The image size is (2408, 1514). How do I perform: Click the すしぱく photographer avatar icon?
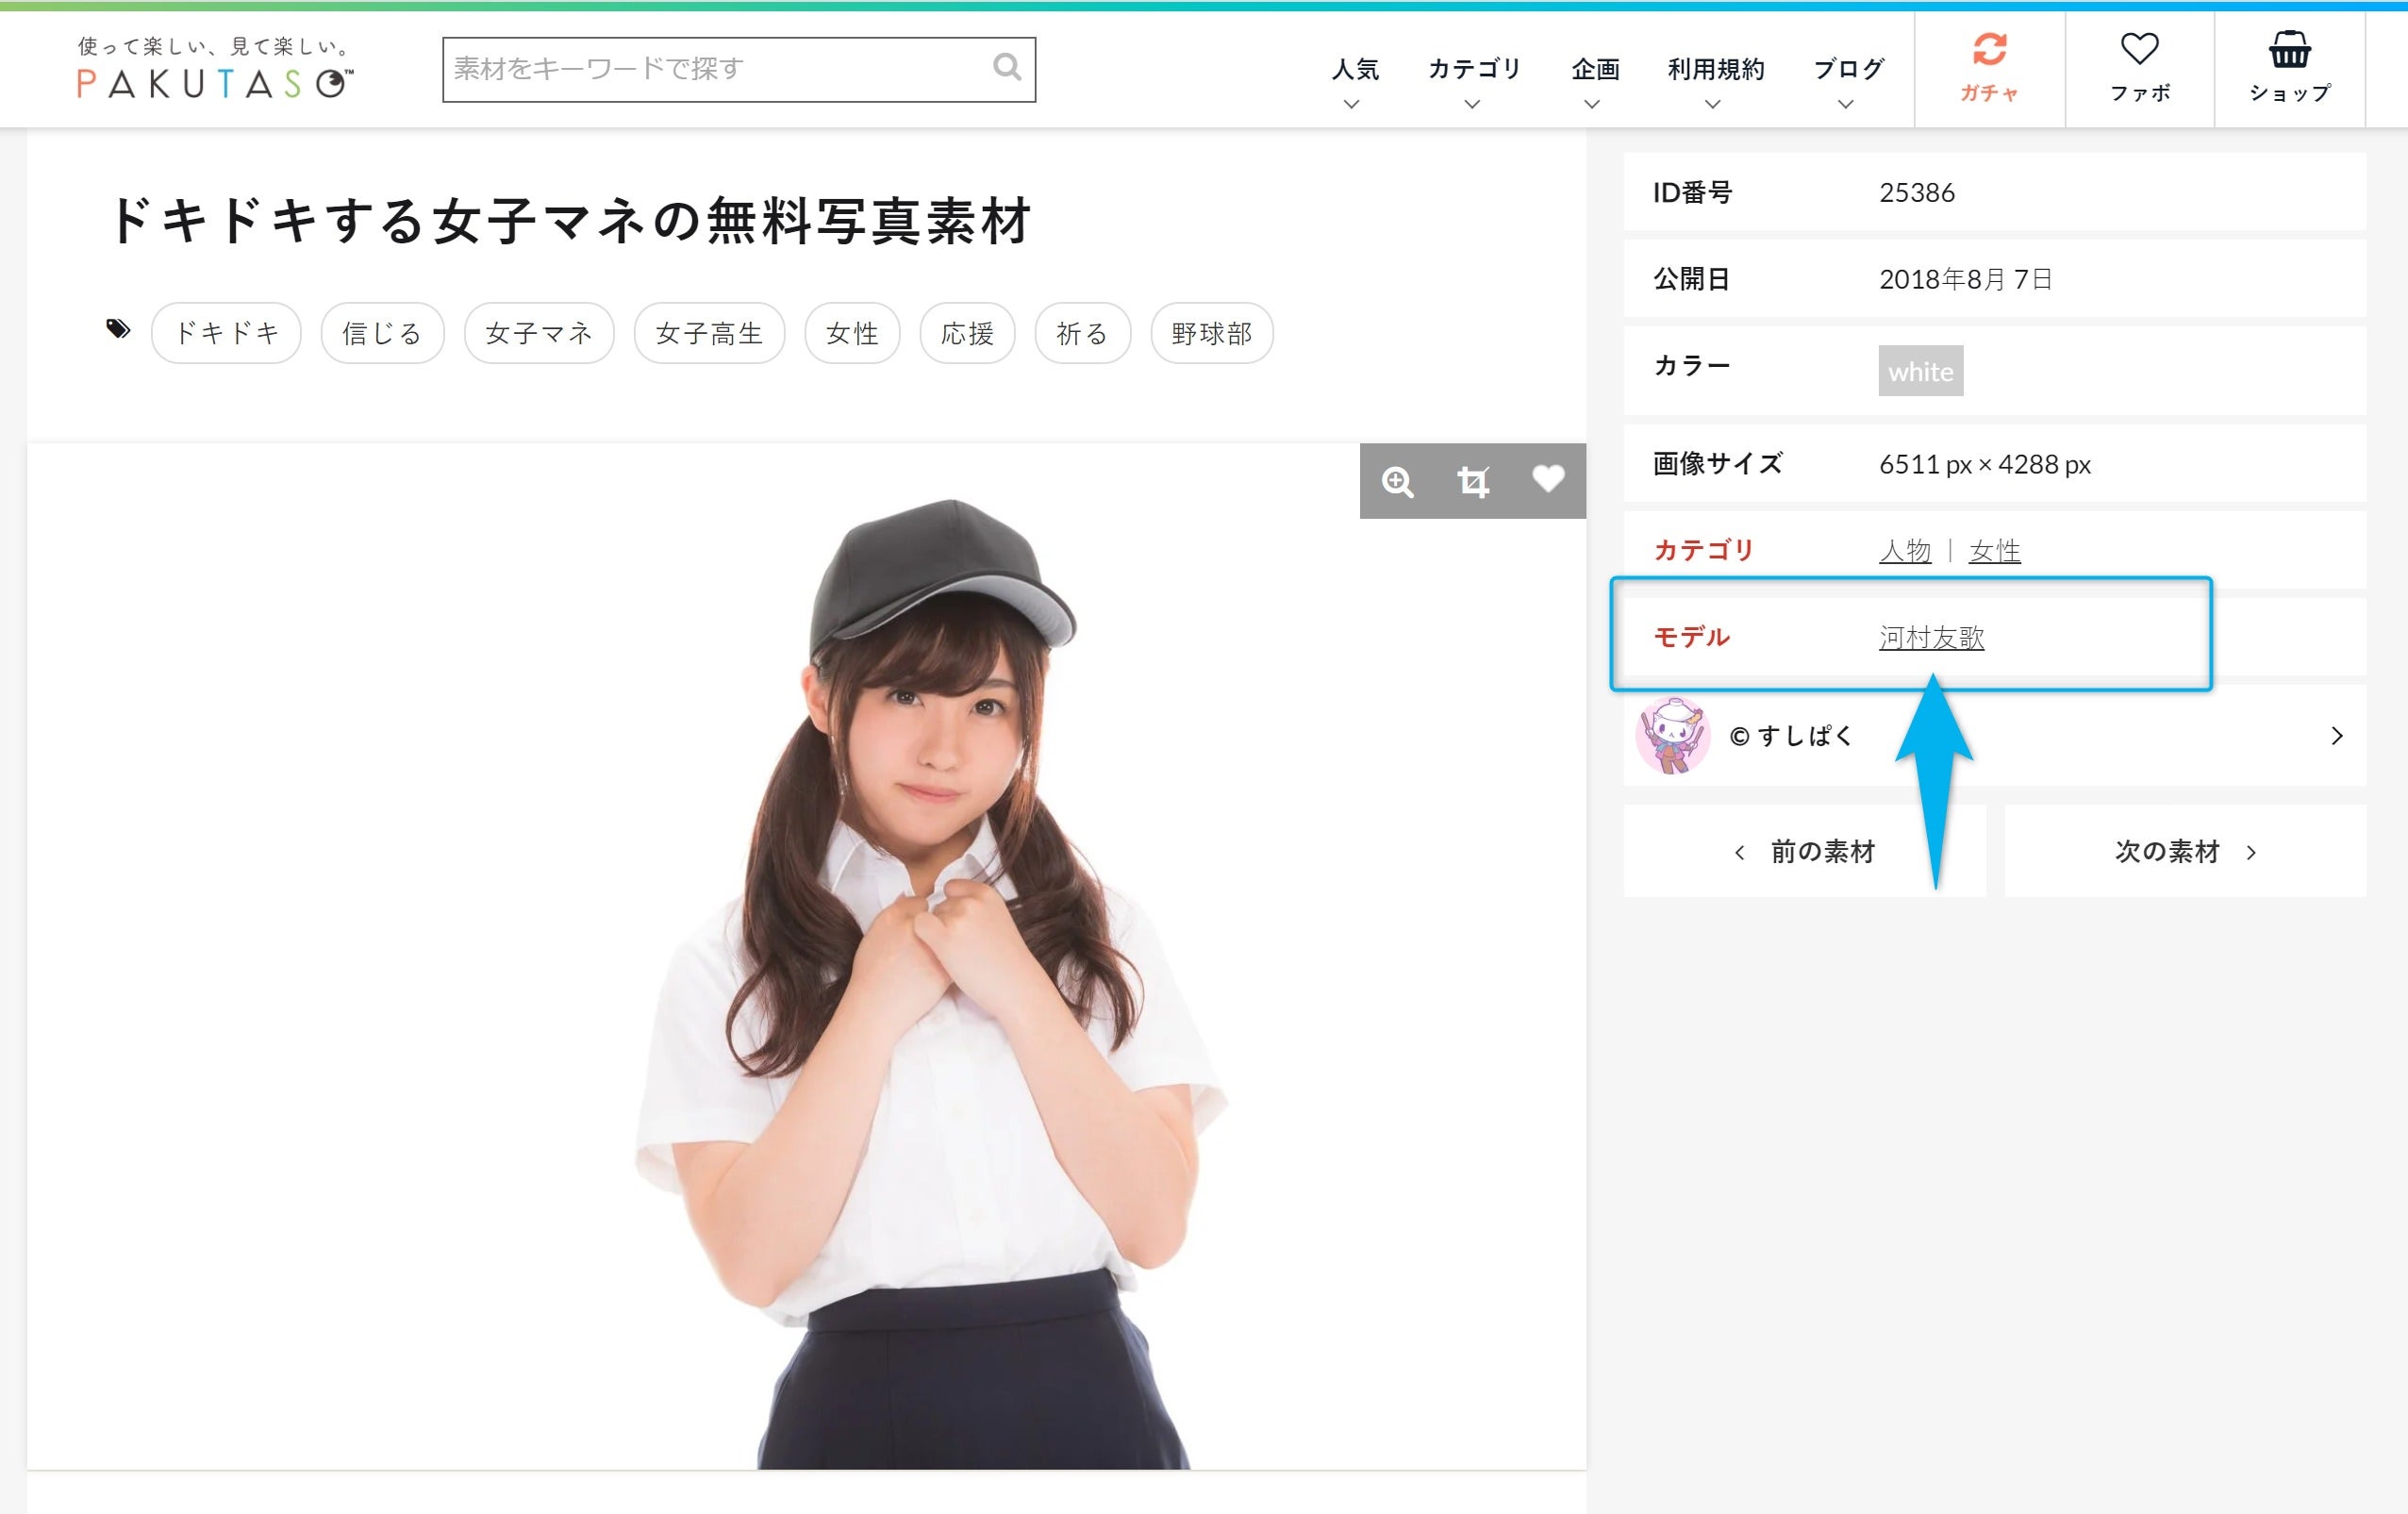click(x=1672, y=736)
